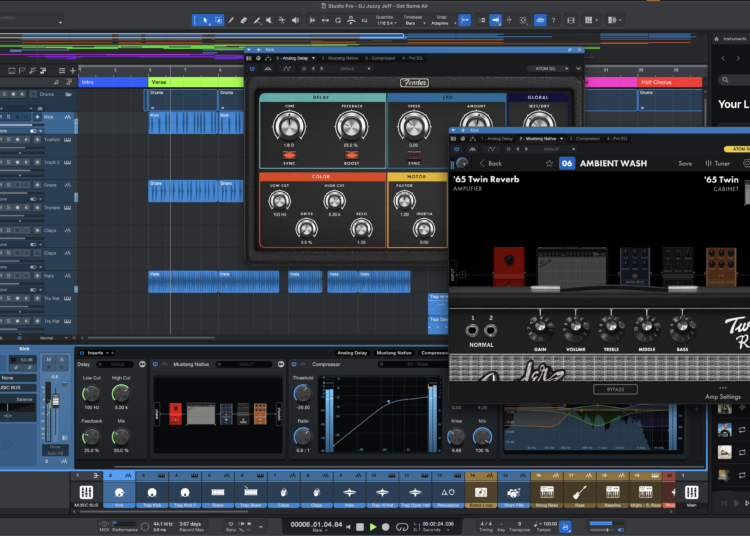
Task: Click the record button in transport
Action: [386, 527]
